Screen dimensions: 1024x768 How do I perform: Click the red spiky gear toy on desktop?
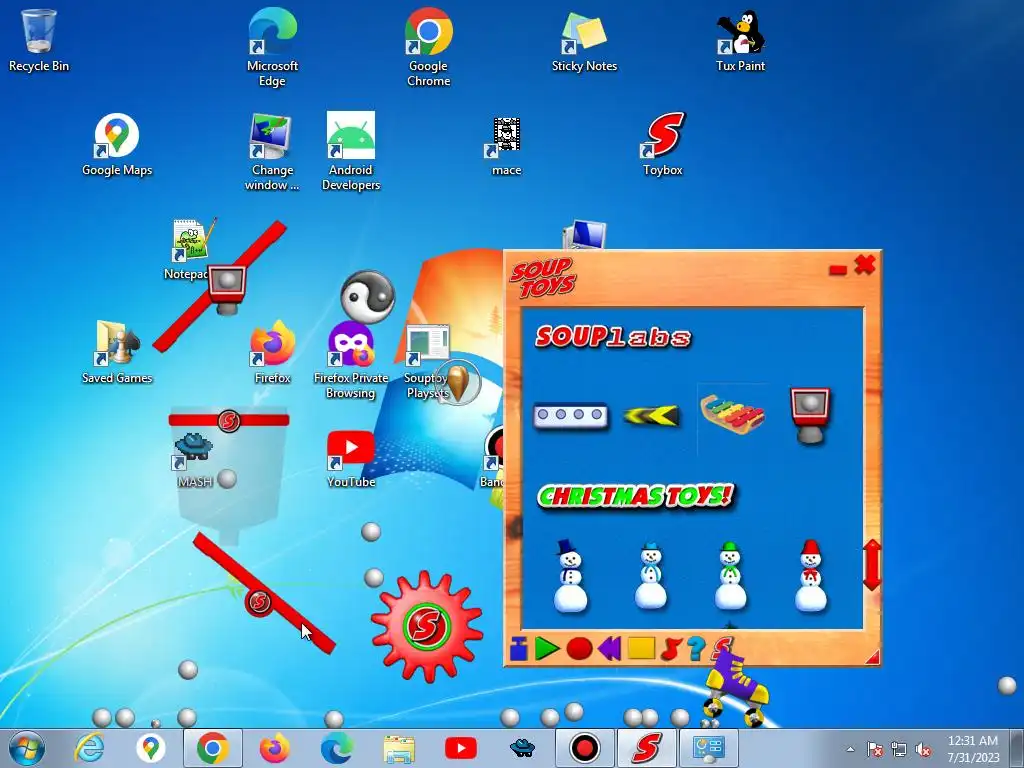[x=426, y=626]
